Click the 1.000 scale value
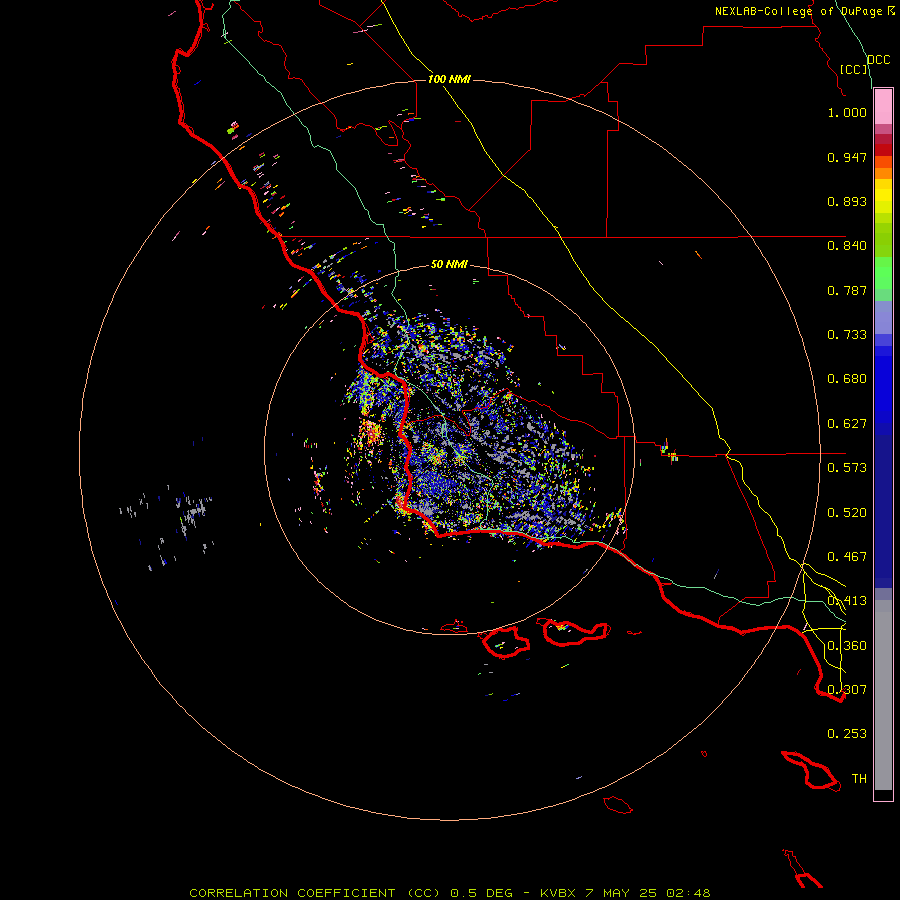 tap(847, 112)
